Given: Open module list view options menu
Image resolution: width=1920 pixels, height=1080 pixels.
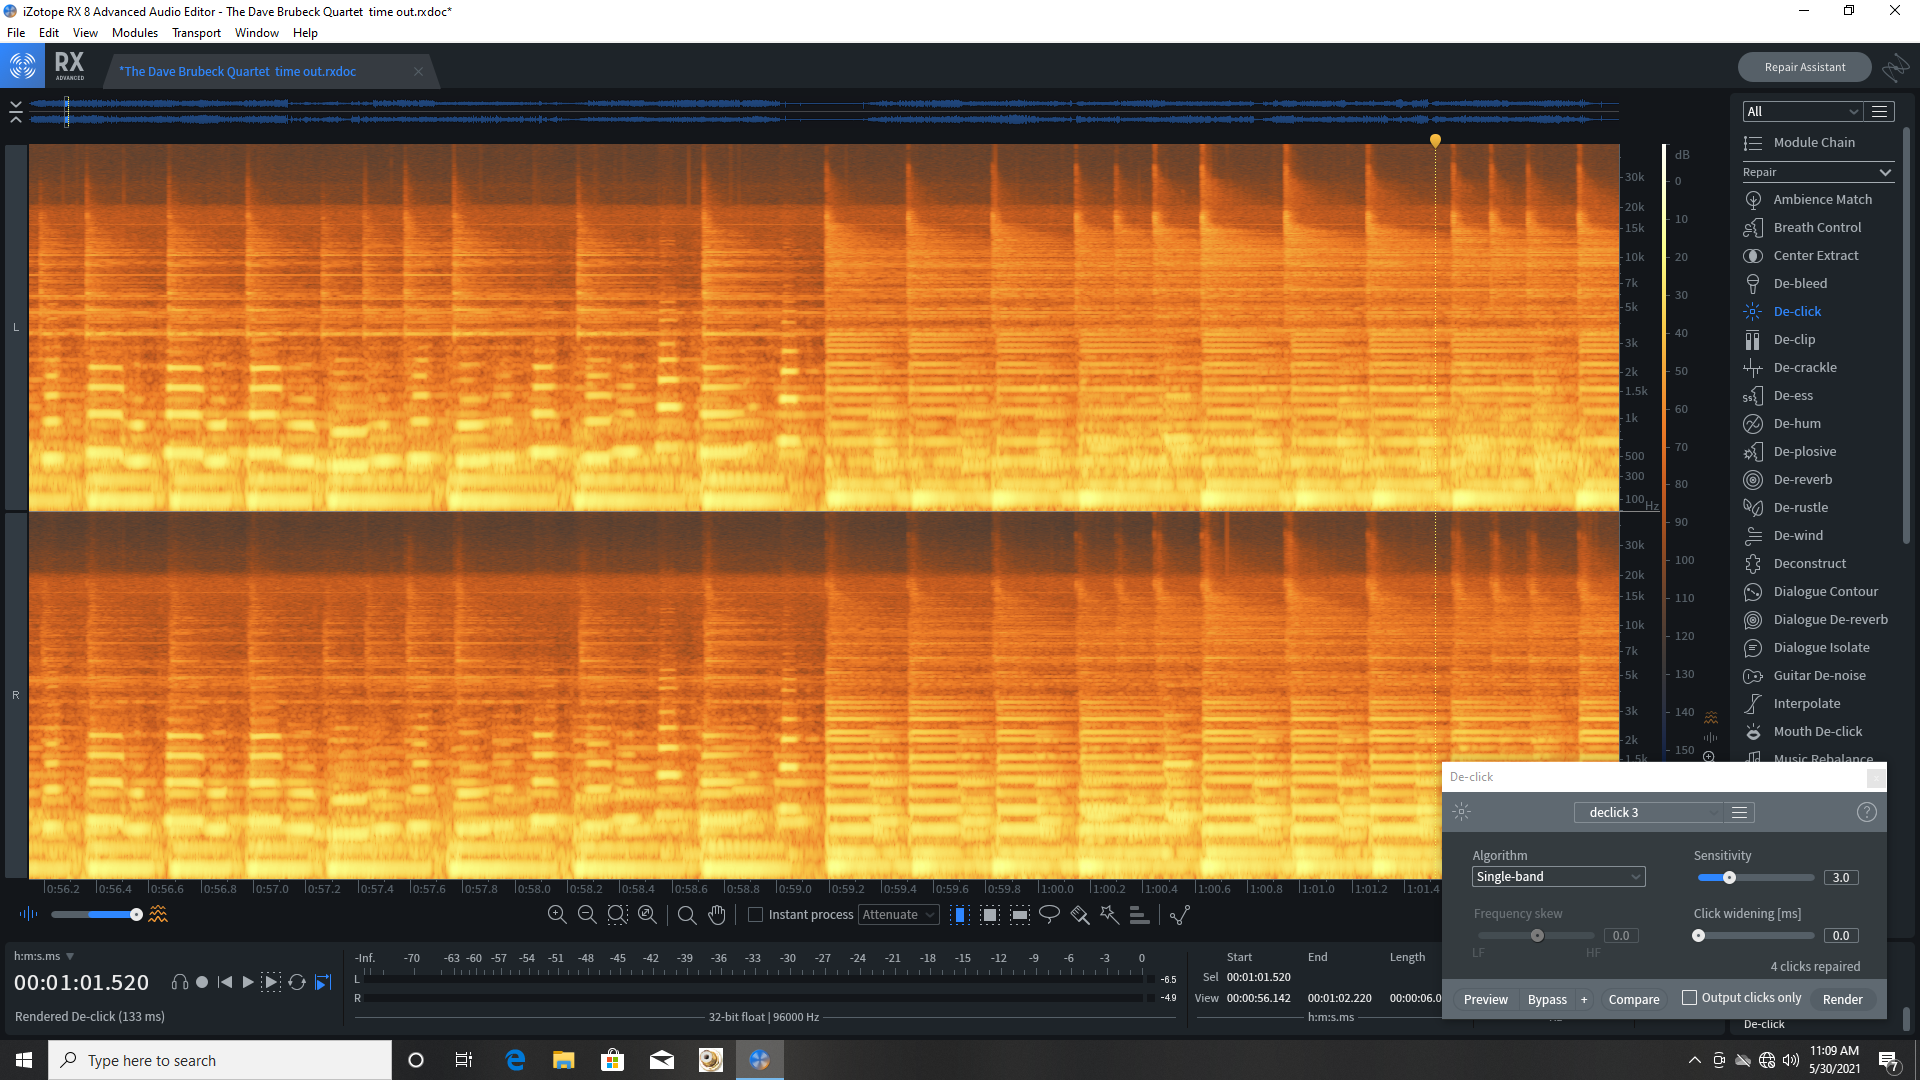Looking at the screenshot, I should [x=1879, y=111].
